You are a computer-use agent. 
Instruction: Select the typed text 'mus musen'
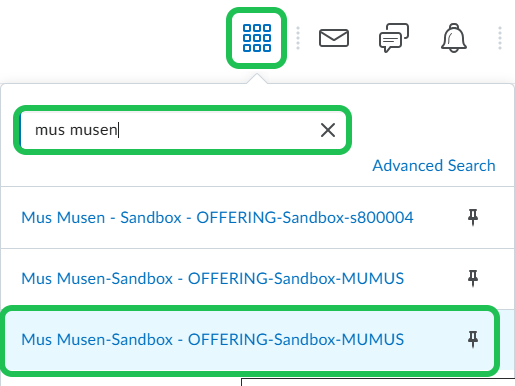pyautogui.click(x=76, y=130)
